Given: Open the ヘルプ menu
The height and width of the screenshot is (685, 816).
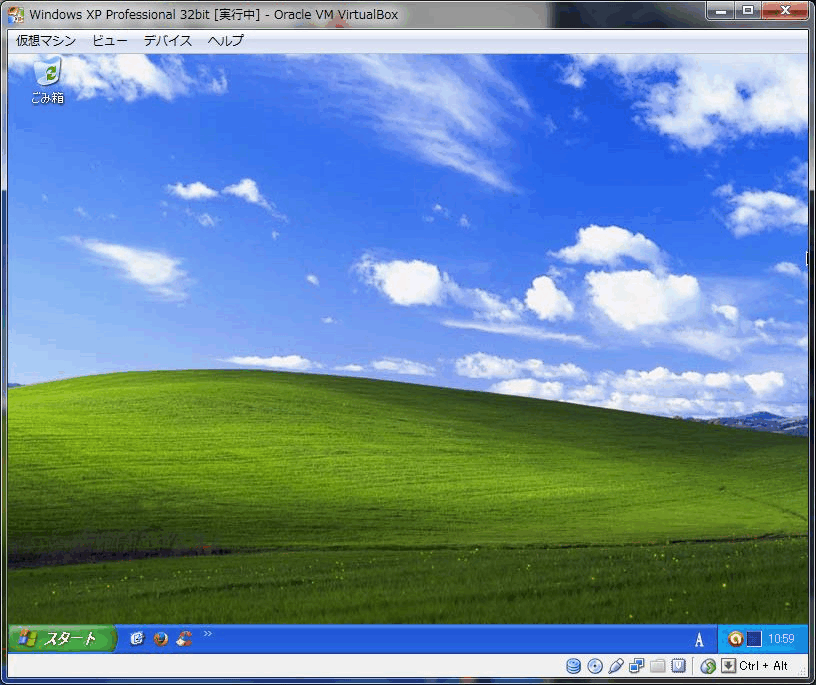Looking at the screenshot, I should tap(225, 41).
